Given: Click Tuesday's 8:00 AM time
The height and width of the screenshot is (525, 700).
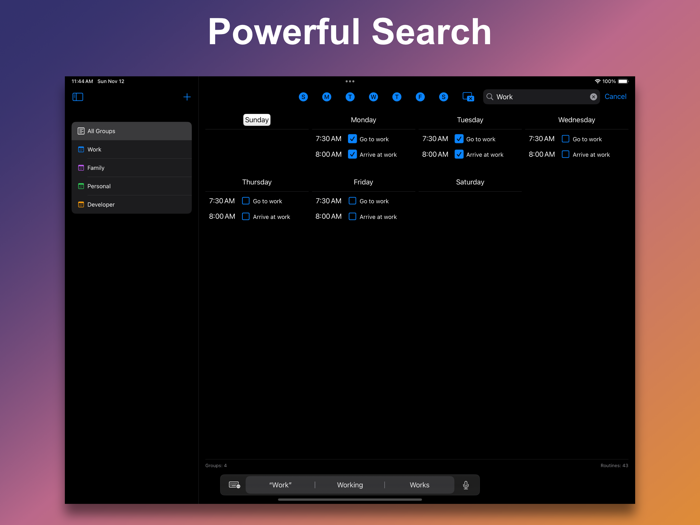Looking at the screenshot, I should point(435,154).
